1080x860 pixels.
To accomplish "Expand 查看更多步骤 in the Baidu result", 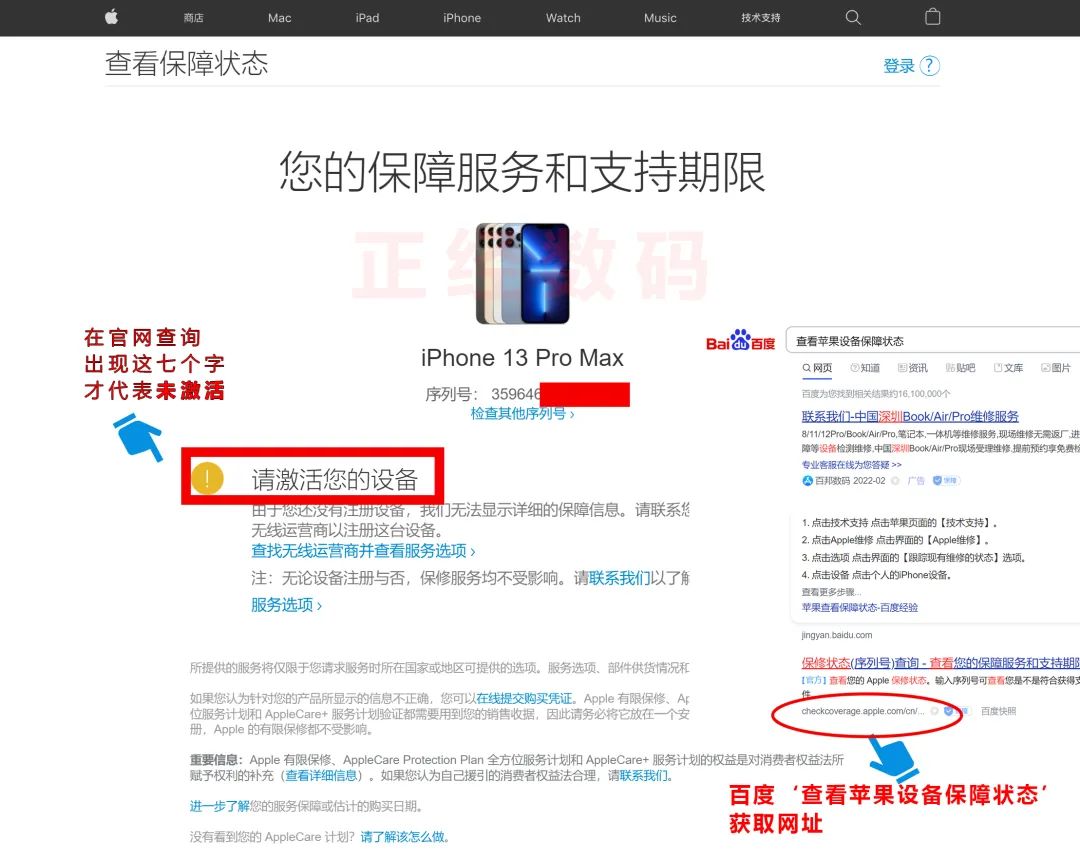I will coord(830,592).
